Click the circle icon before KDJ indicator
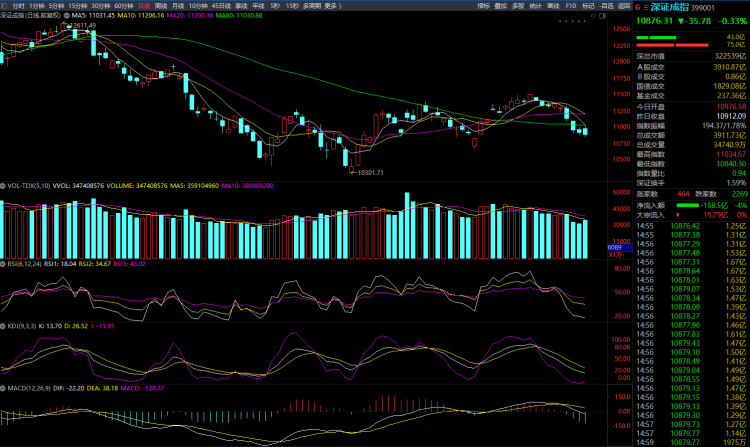This screenshot has height=447, width=750. click(4, 325)
